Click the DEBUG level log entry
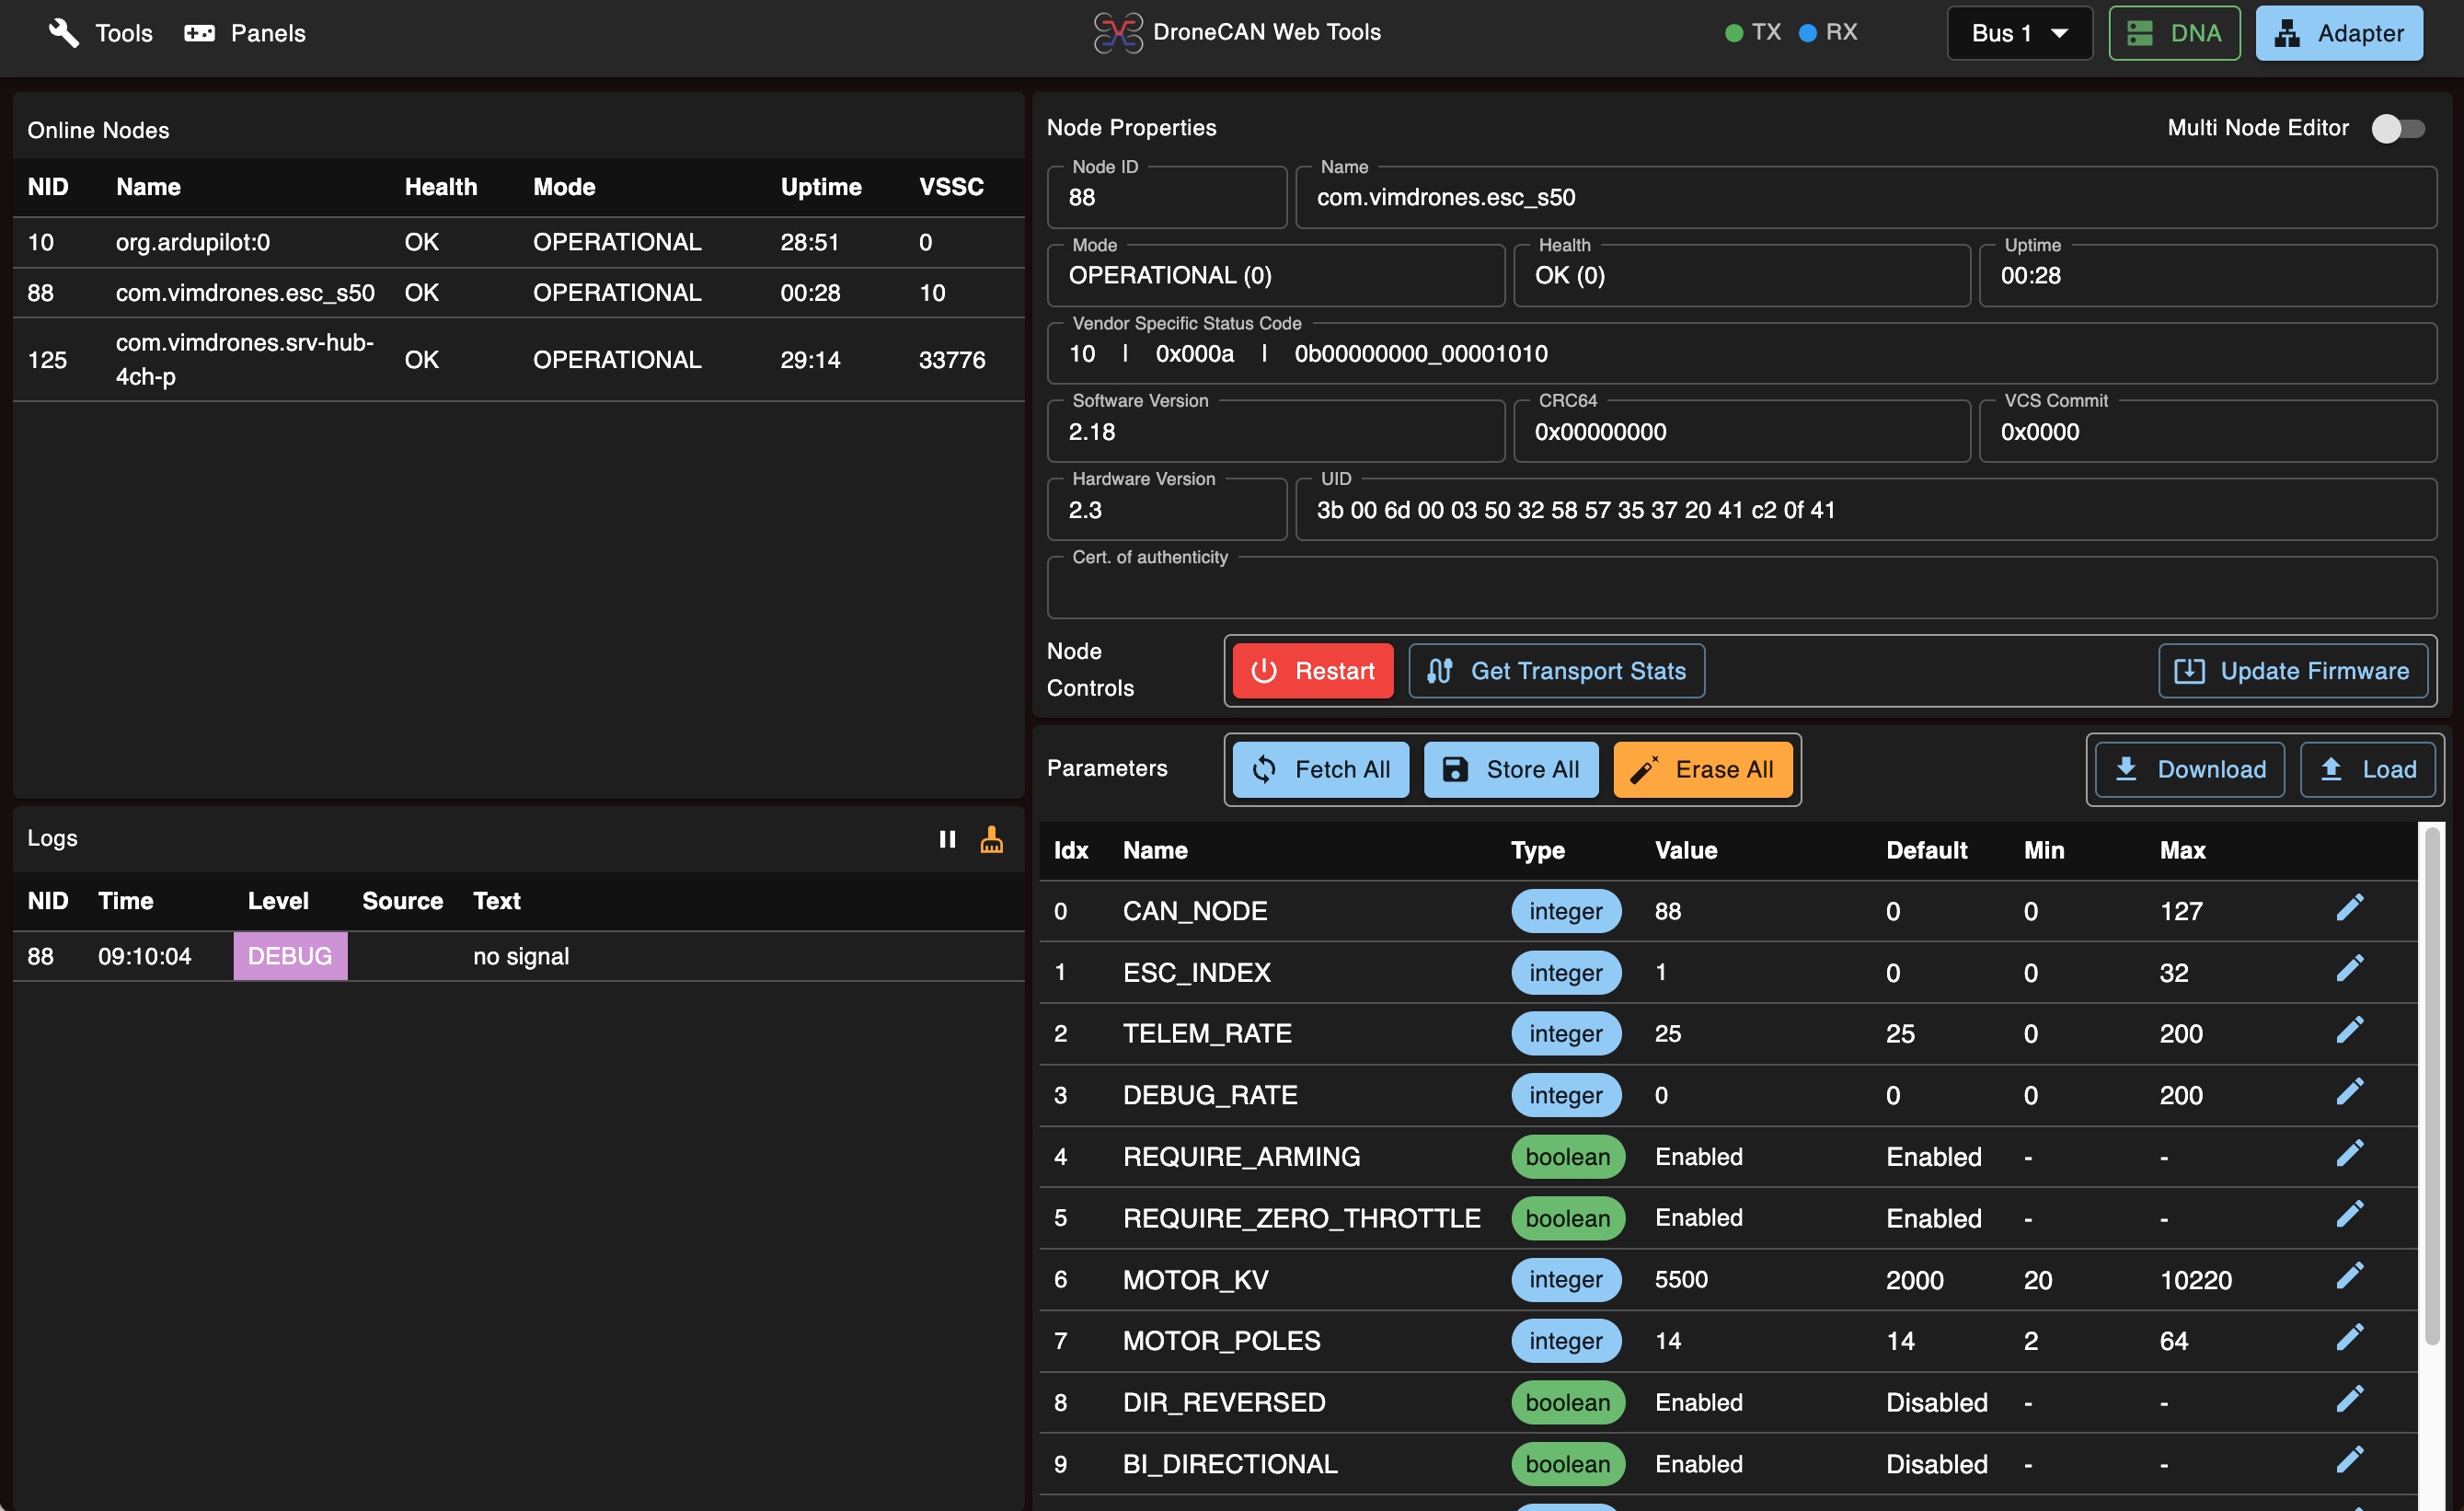The width and height of the screenshot is (2464, 1511). [x=290, y=956]
